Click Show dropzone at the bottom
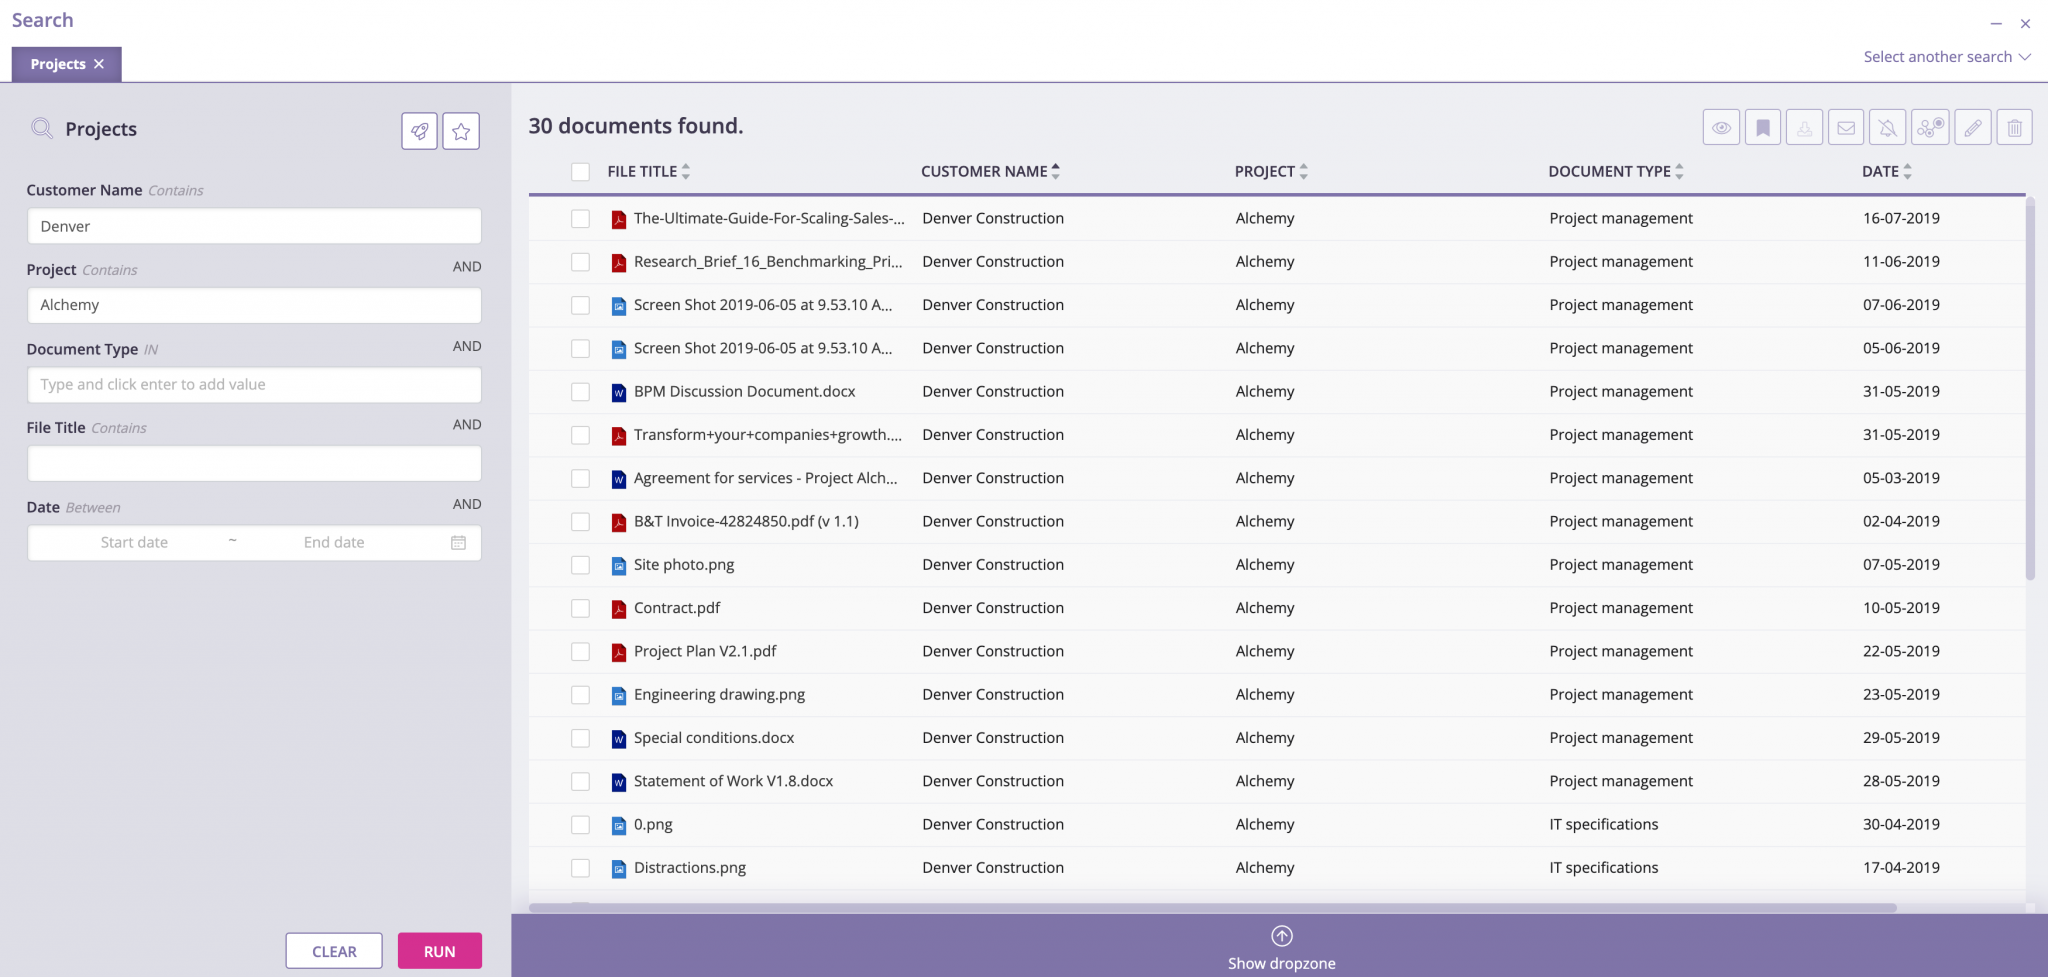 (x=1281, y=946)
